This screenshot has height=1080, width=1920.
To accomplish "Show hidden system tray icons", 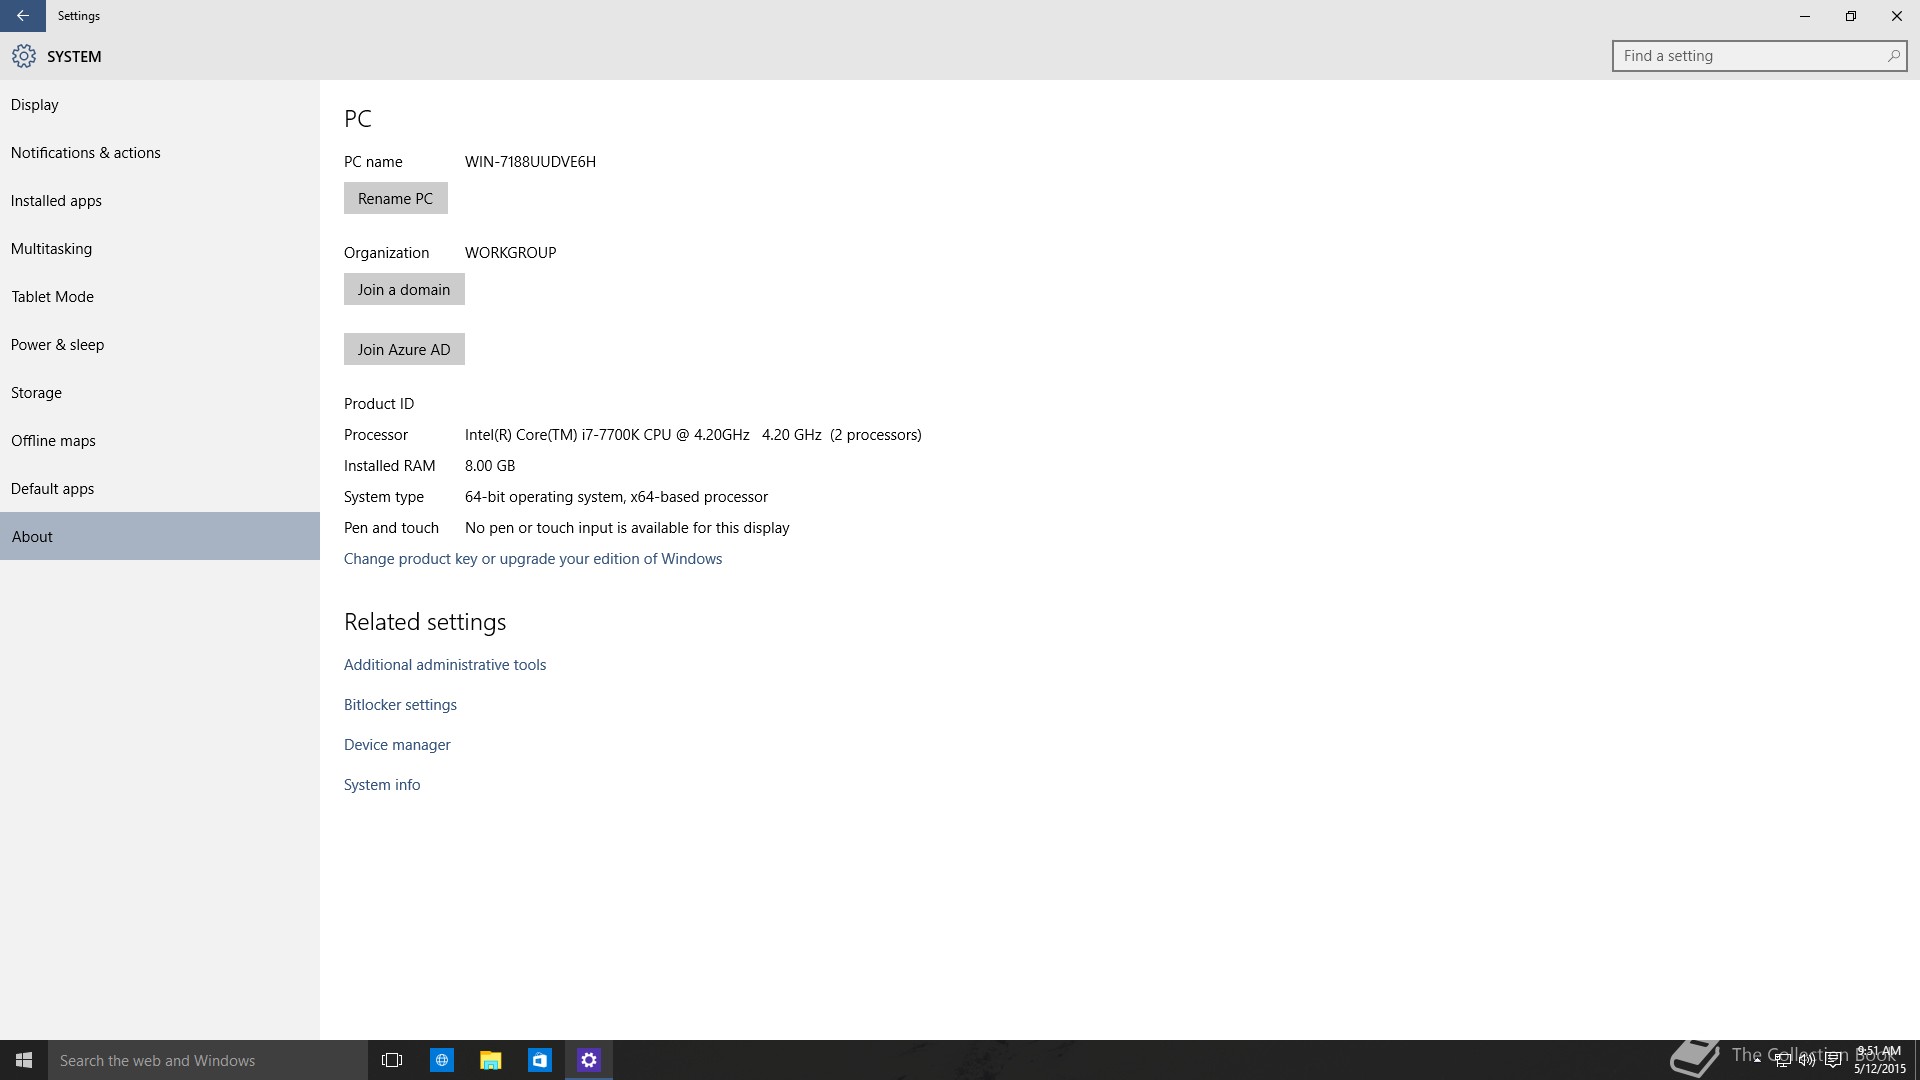I will pos(1757,1060).
